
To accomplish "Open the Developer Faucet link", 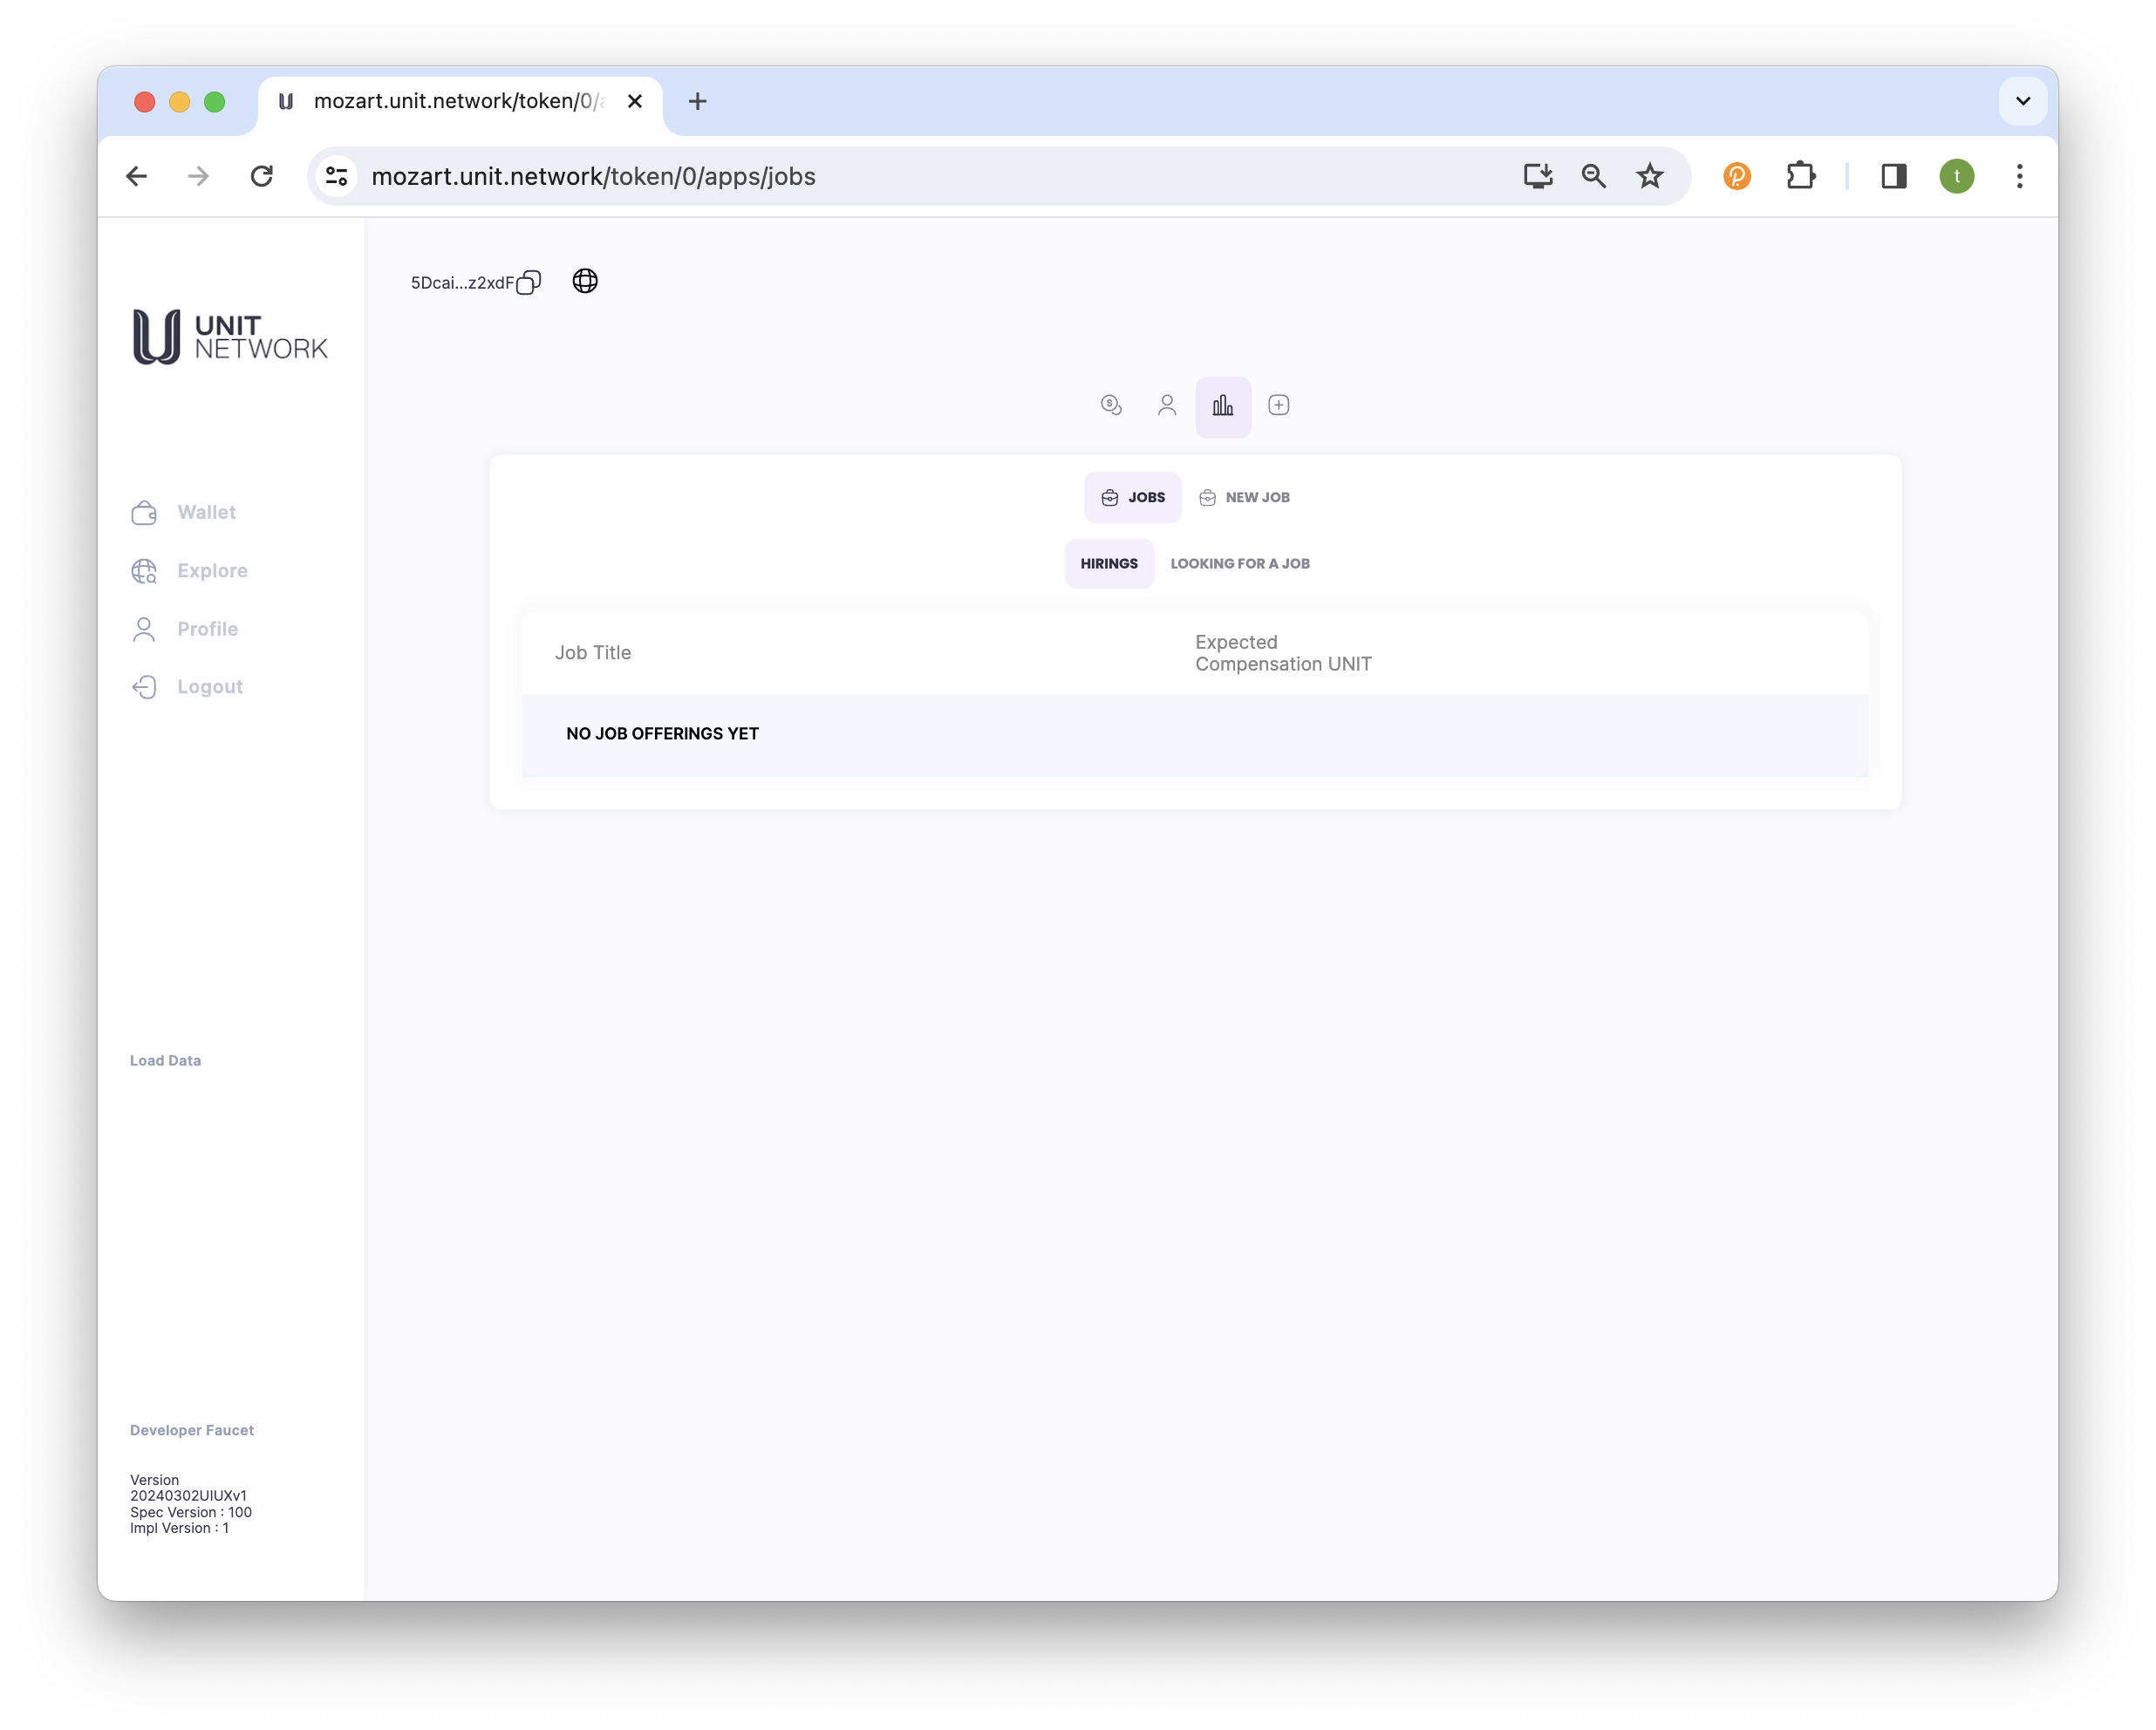I will (192, 1430).
